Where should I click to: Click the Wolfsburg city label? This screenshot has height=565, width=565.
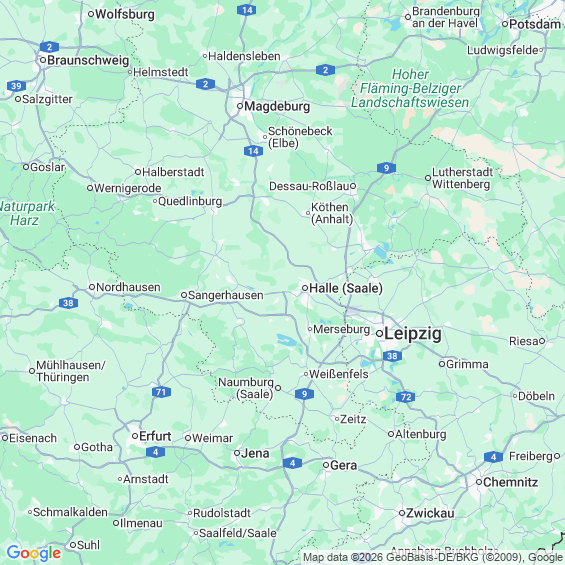(125, 14)
